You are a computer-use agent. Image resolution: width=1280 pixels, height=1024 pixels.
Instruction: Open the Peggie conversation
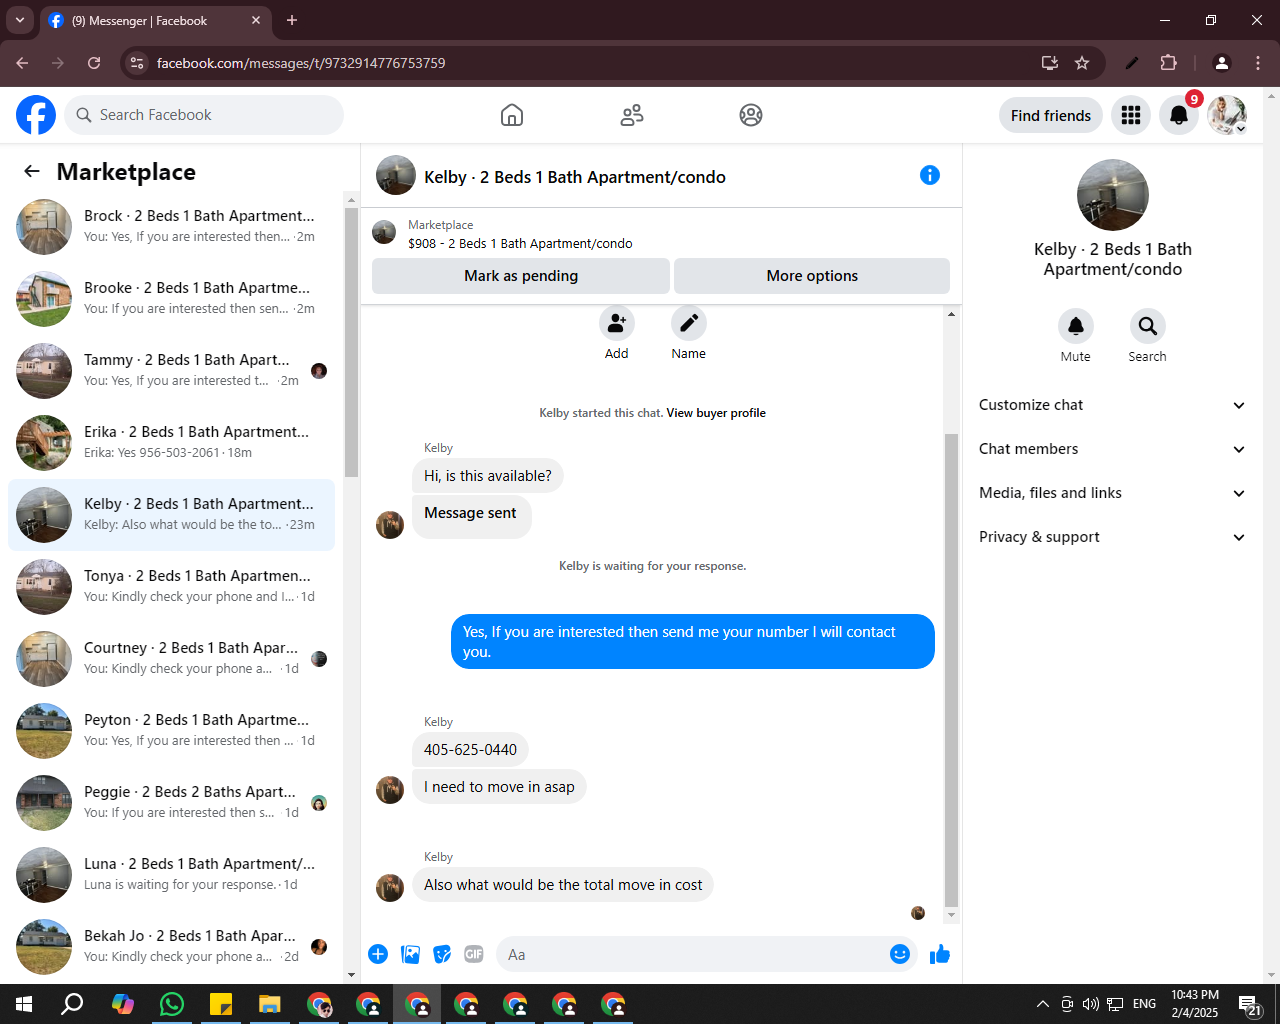(171, 803)
